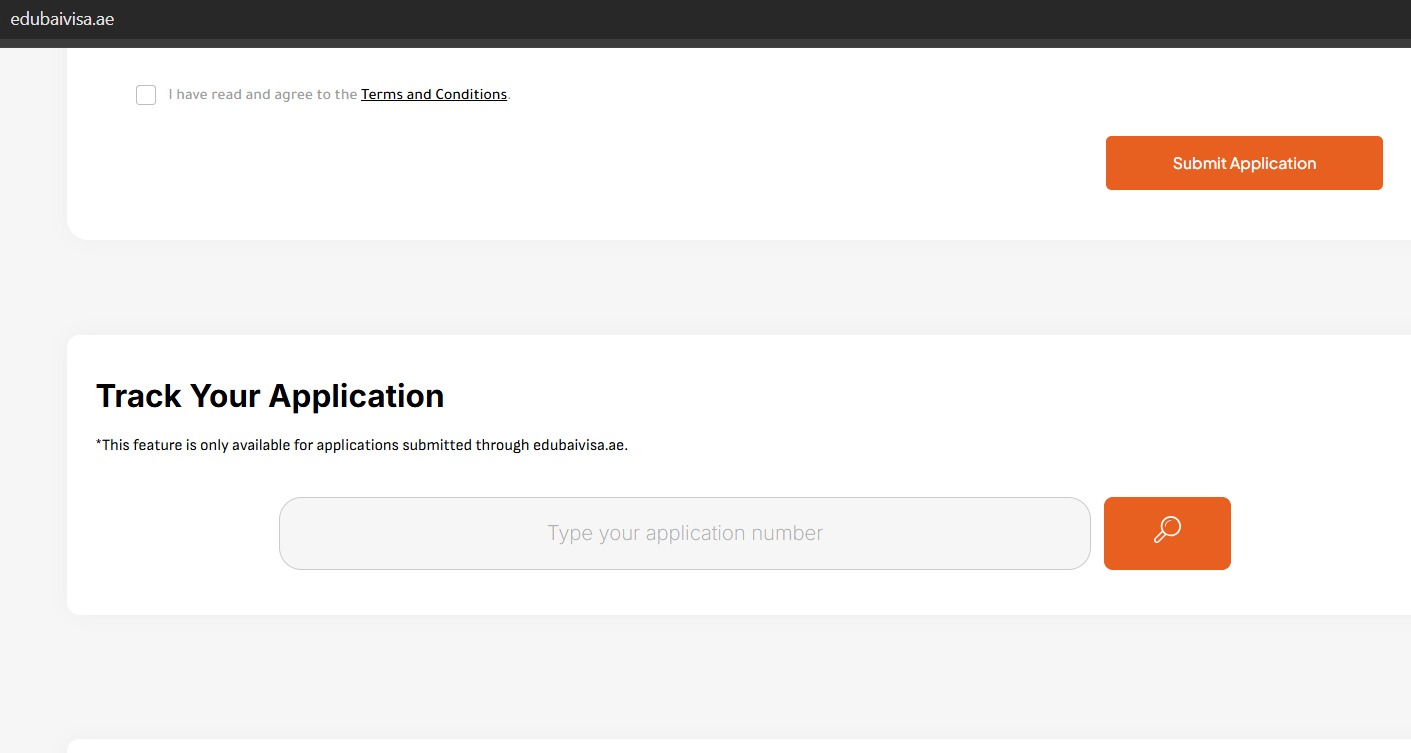Image resolution: width=1411 pixels, height=753 pixels.
Task: Click the dark browser title bar
Action: pyautogui.click(x=700, y=19)
